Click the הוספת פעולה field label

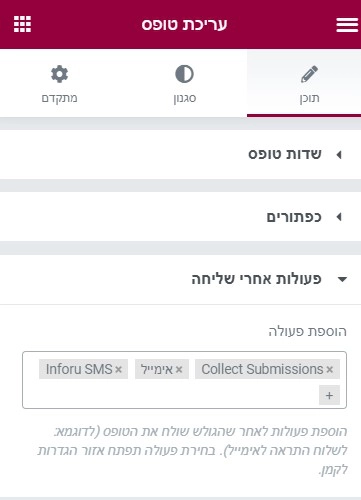(x=308, y=331)
